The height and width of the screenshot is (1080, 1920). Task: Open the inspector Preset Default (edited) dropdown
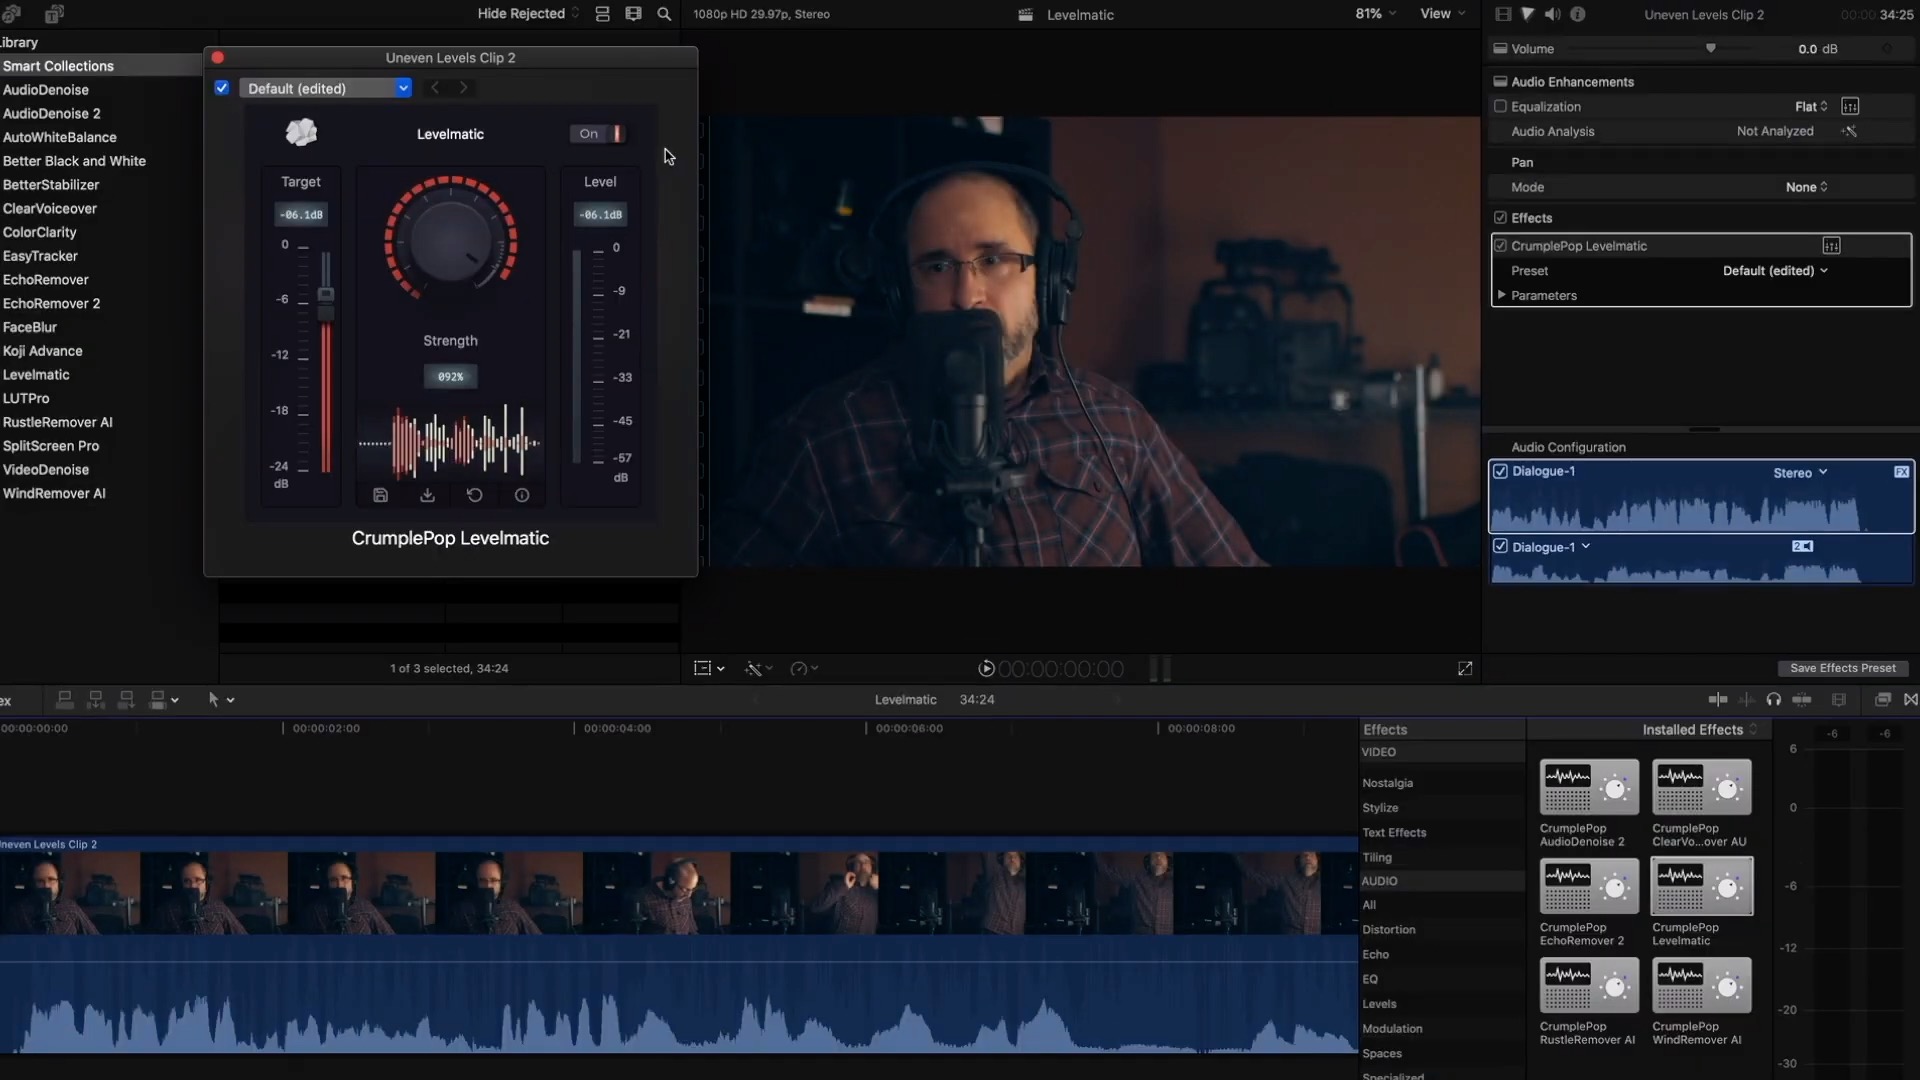[1775, 271]
